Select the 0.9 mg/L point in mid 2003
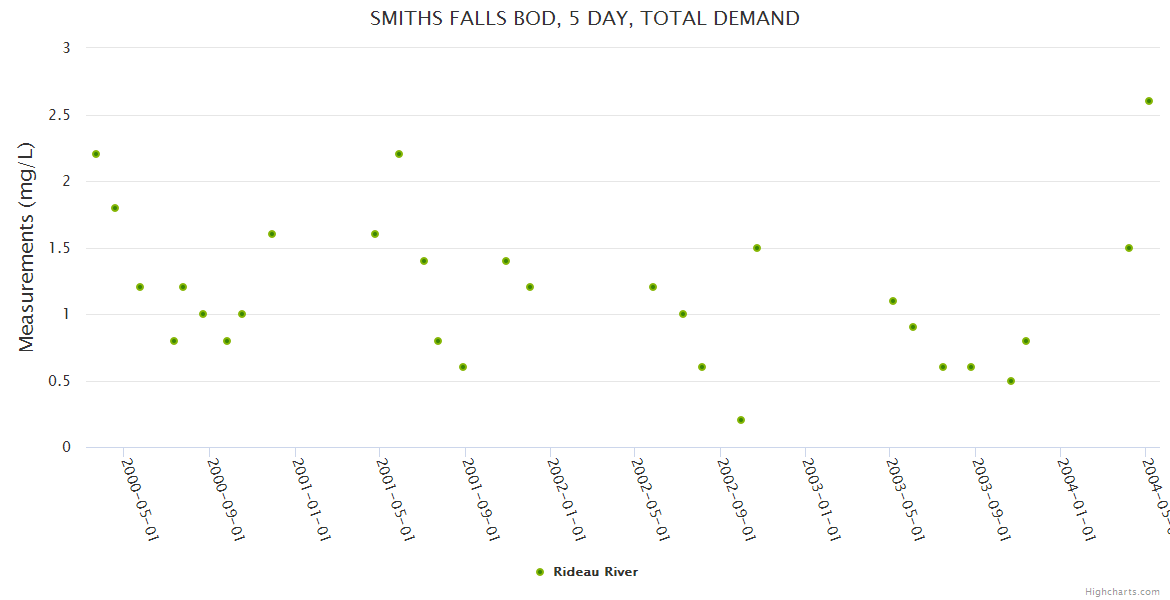The width and height of the screenshot is (1170, 600). tap(913, 327)
